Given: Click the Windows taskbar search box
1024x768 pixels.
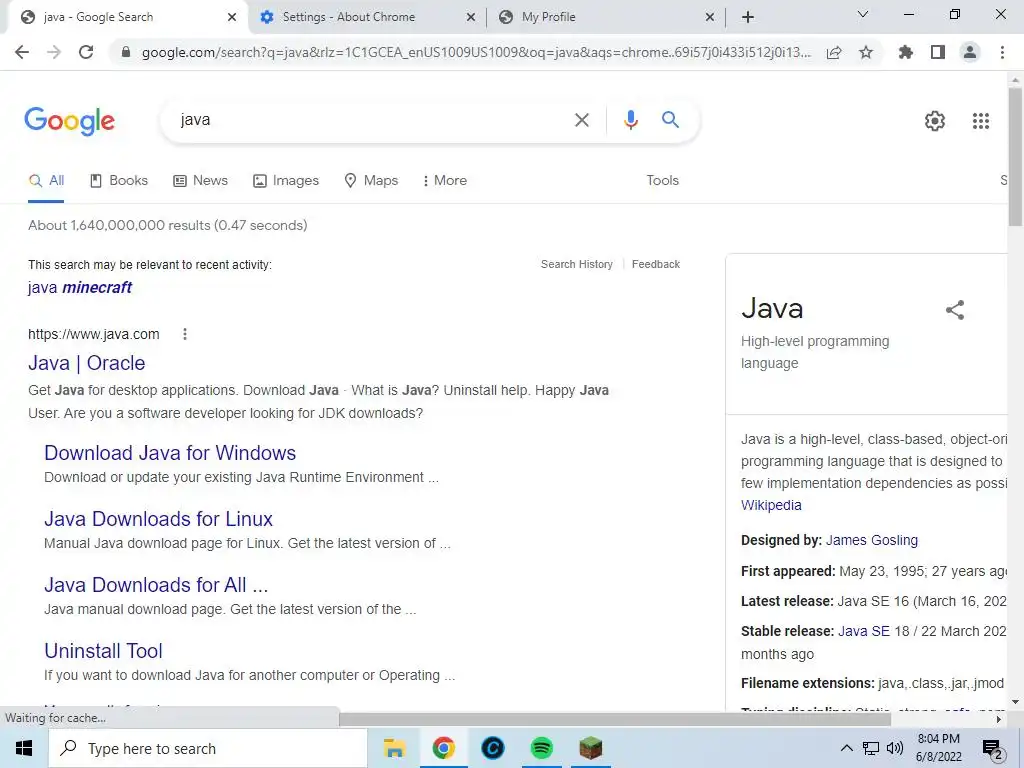Looking at the screenshot, I should (208, 748).
